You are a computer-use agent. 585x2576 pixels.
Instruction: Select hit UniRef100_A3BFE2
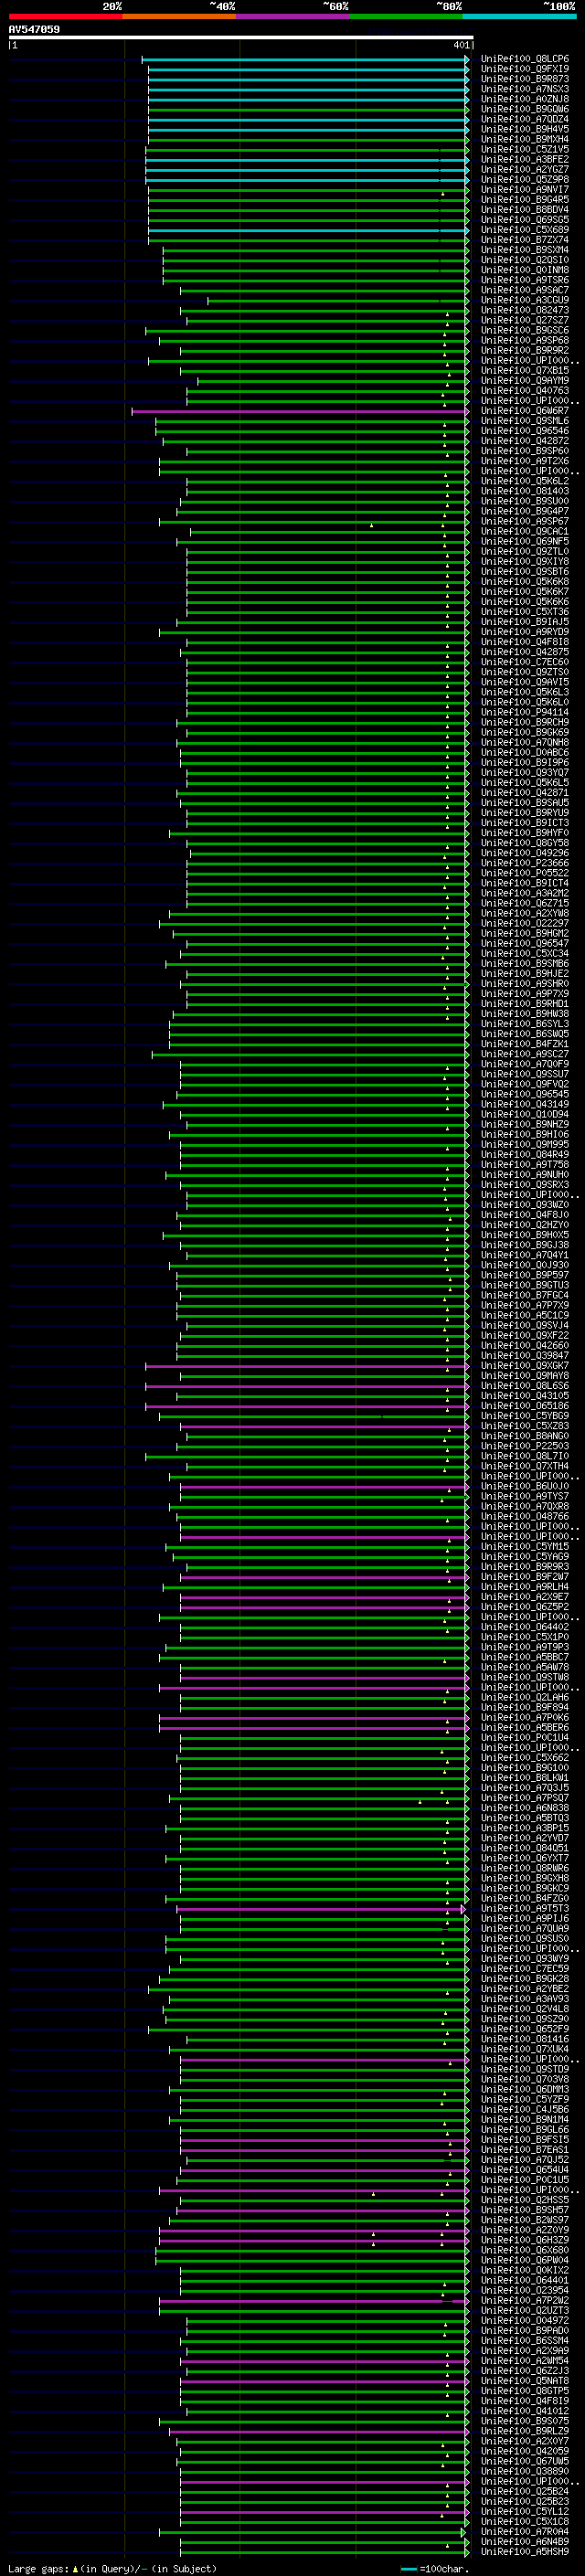(525, 159)
